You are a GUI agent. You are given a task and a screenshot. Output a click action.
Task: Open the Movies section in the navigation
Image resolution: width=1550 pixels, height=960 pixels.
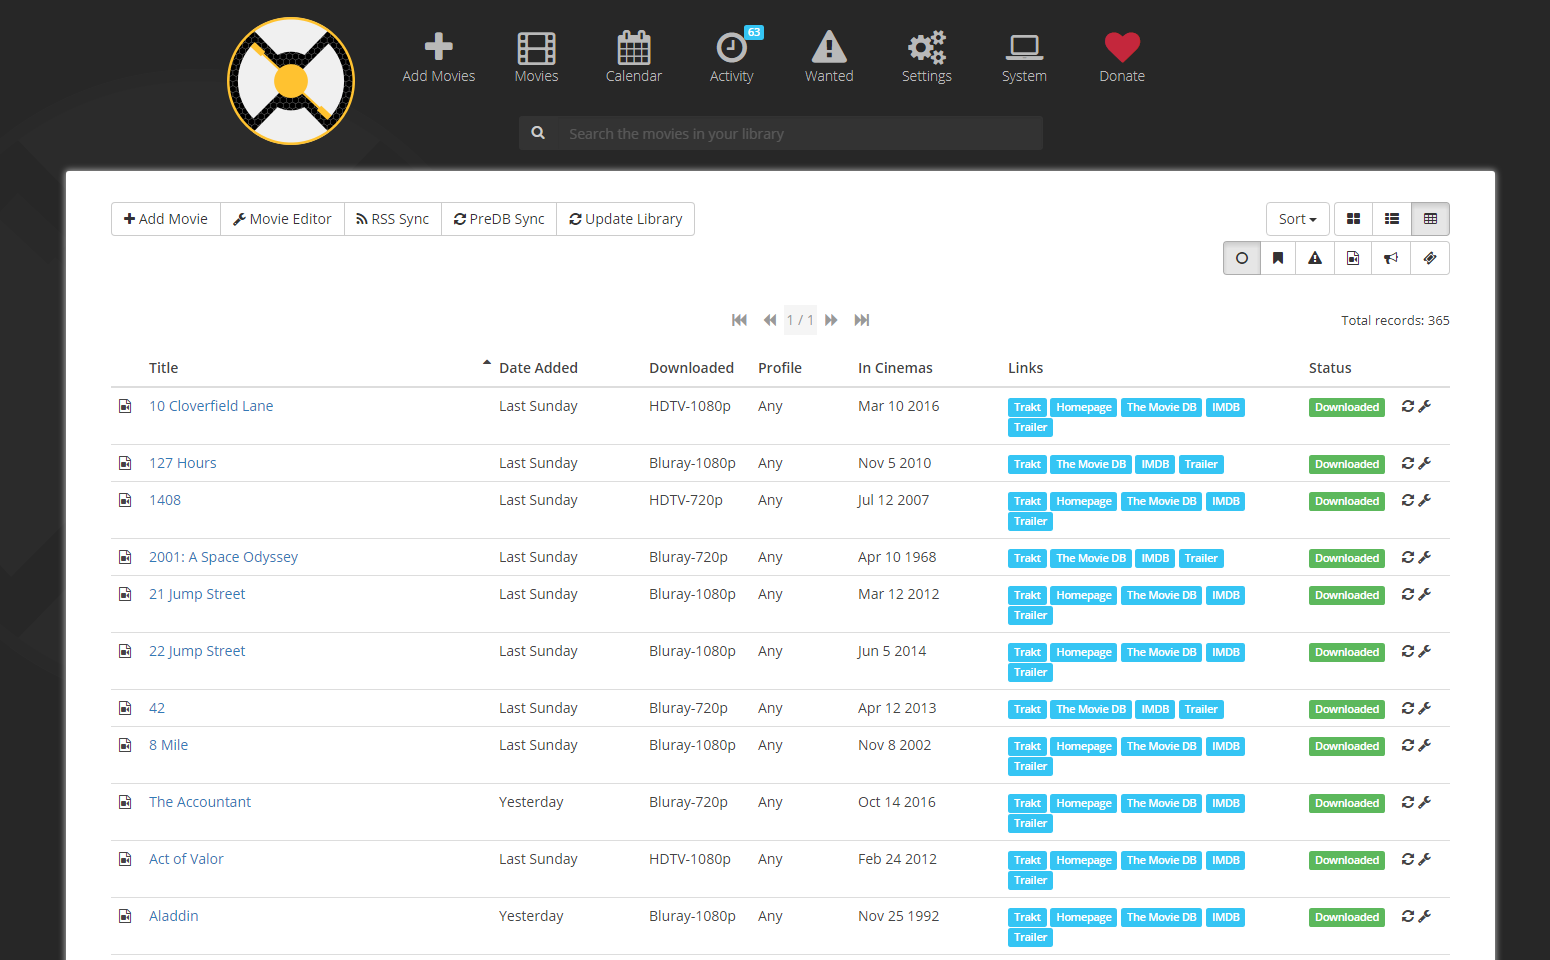point(536,57)
